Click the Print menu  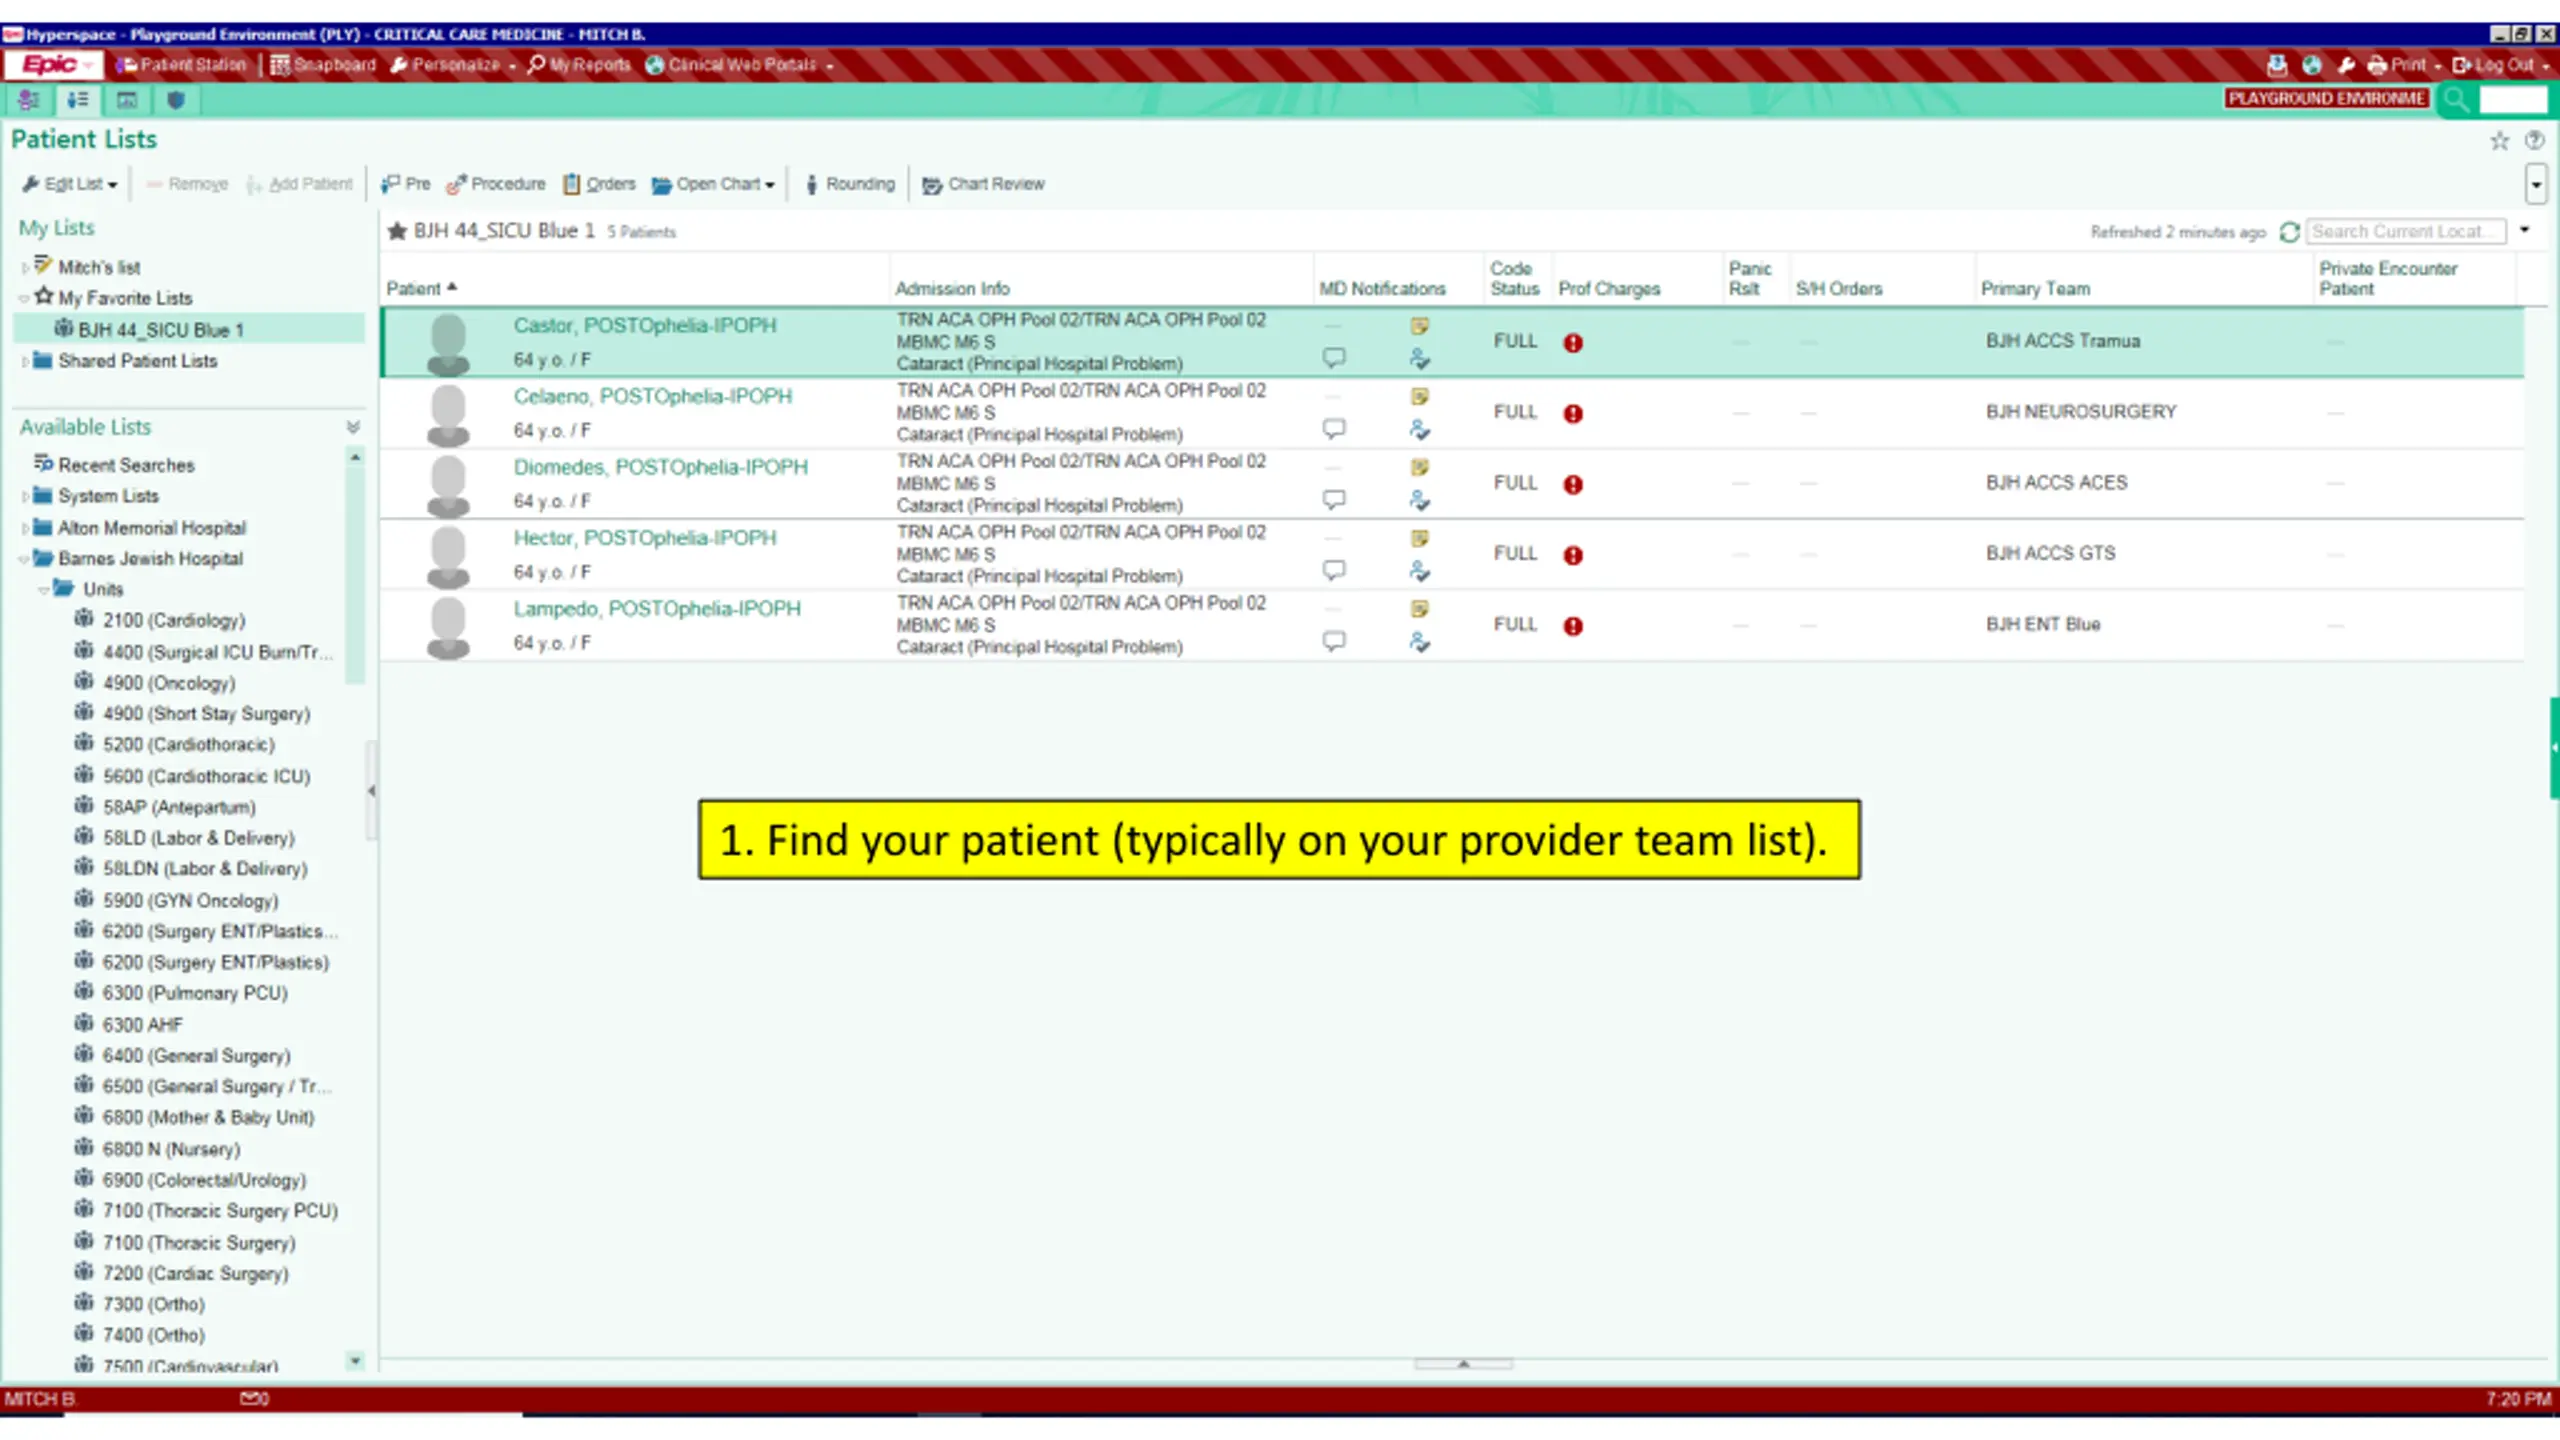click(x=2404, y=65)
